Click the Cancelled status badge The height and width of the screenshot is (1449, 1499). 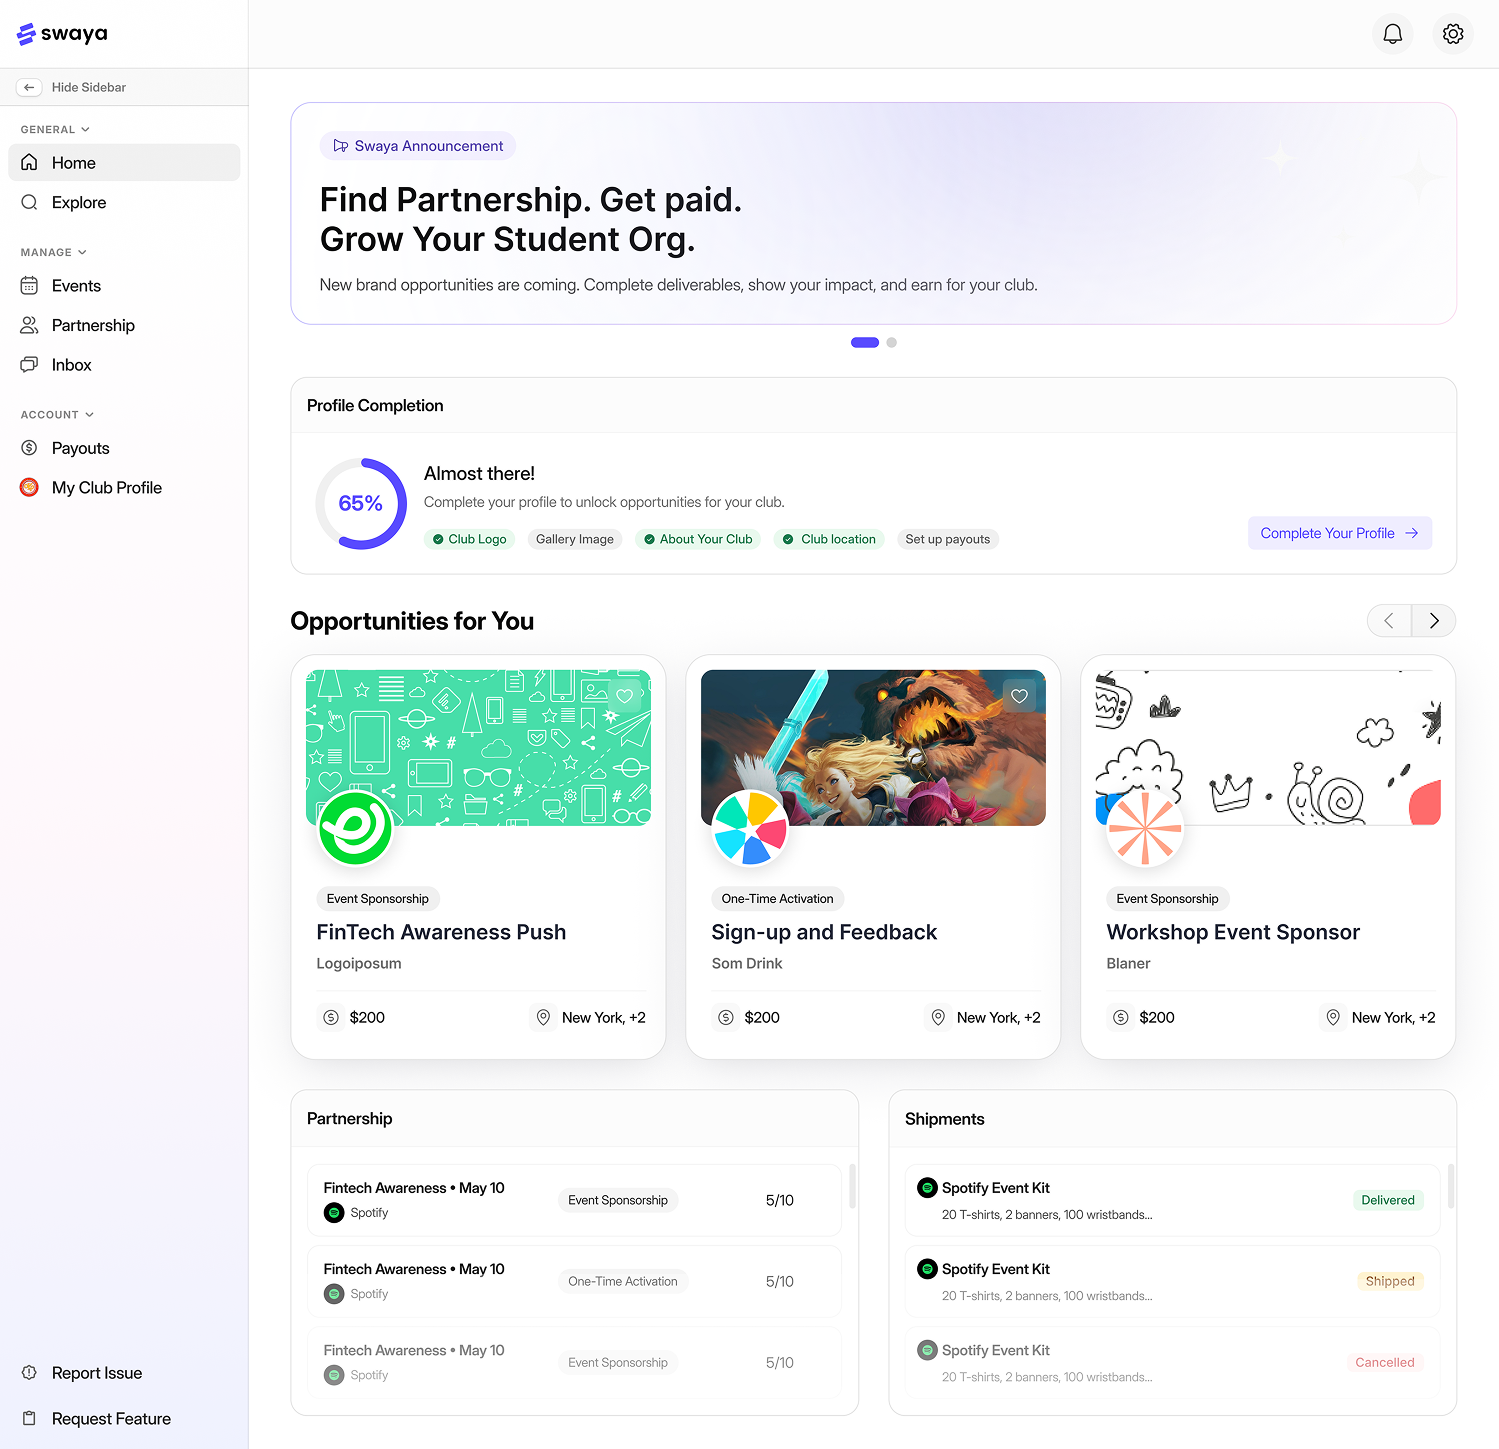[1385, 1362]
